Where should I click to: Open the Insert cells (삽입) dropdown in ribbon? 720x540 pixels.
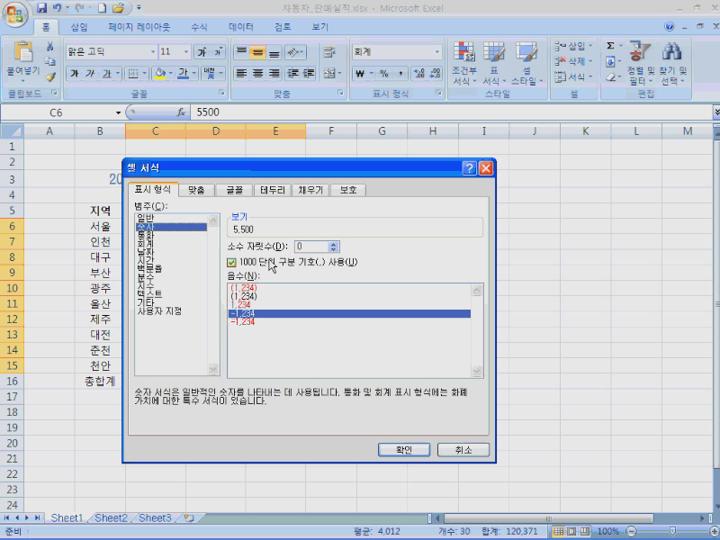[x=574, y=46]
